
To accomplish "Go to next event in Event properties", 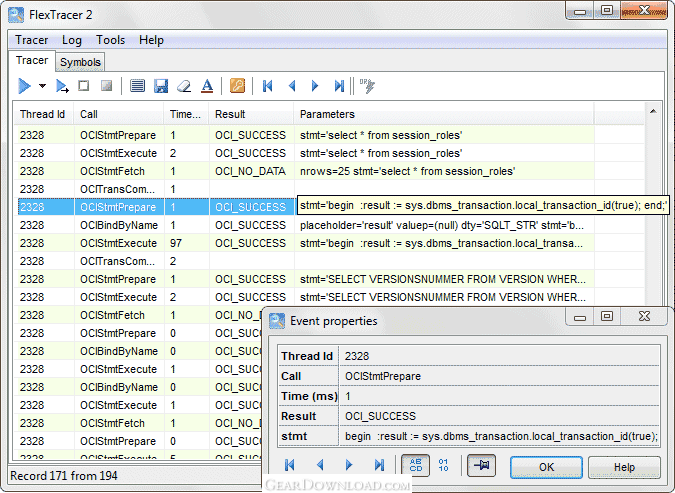I will [x=349, y=465].
